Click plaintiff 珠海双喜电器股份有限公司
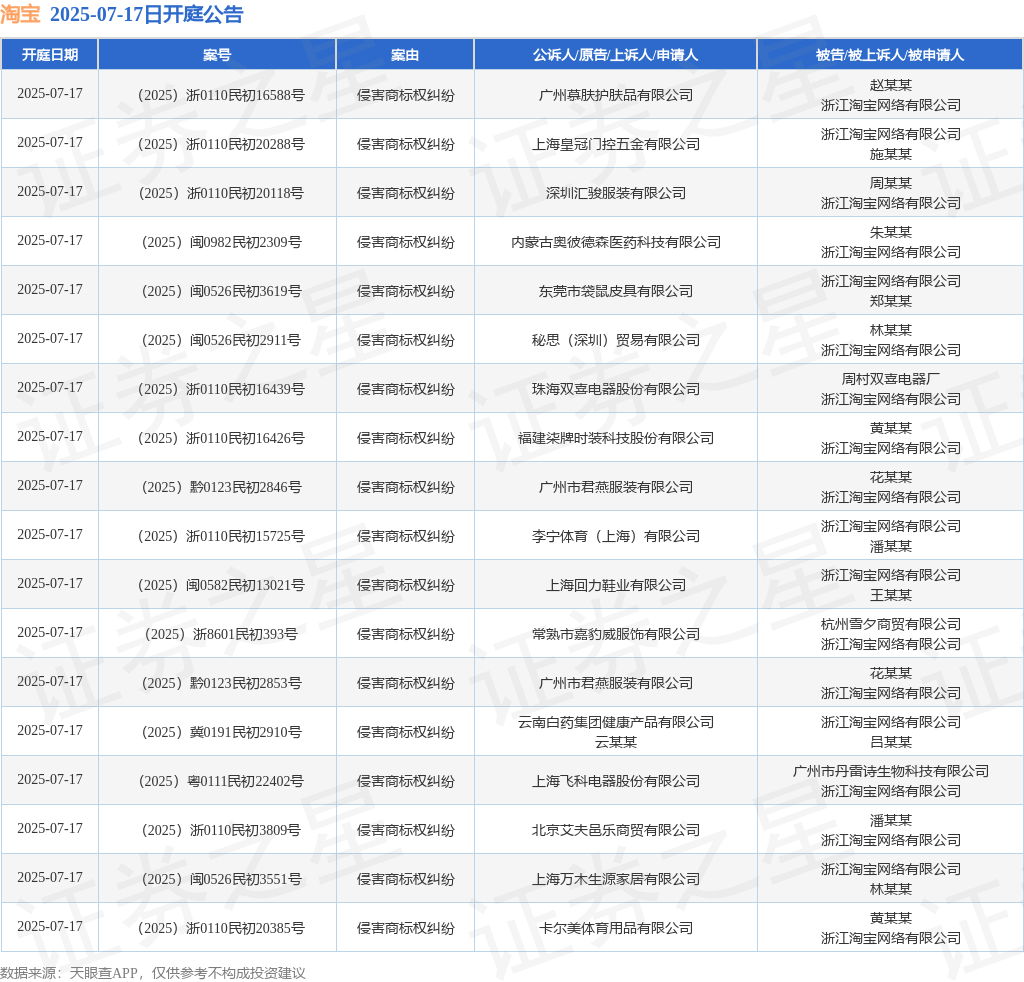1024x982 pixels. (x=615, y=389)
